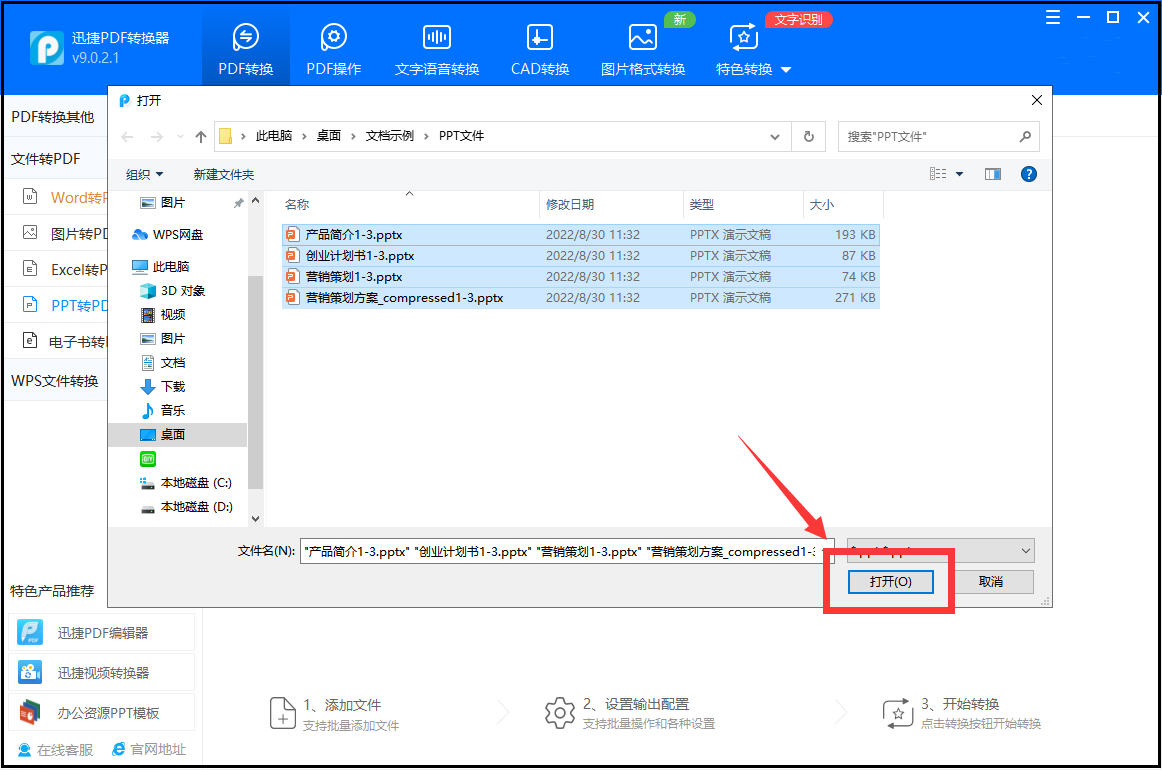Sort files by 类型 column

click(x=701, y=205)
